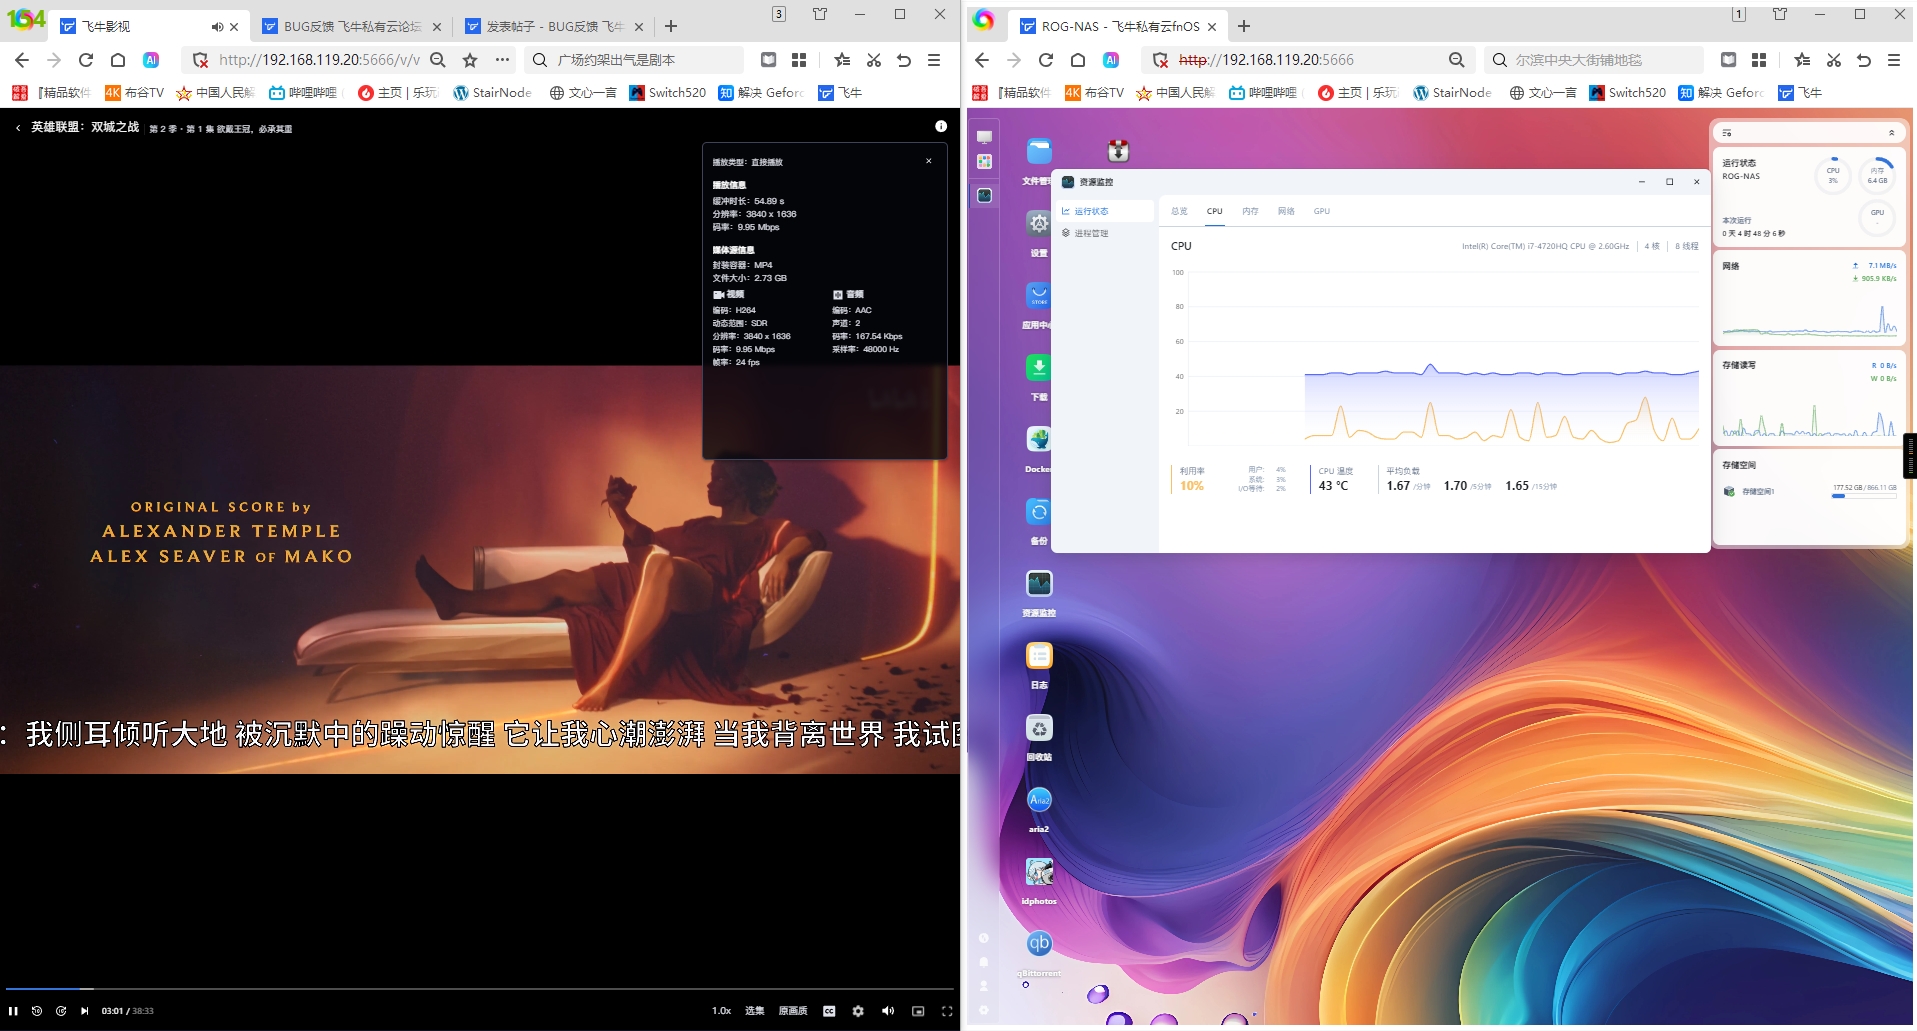Switch to the 总览 tab in resource monitor
The image size is (1917, 1031).
pos(1180,211)
